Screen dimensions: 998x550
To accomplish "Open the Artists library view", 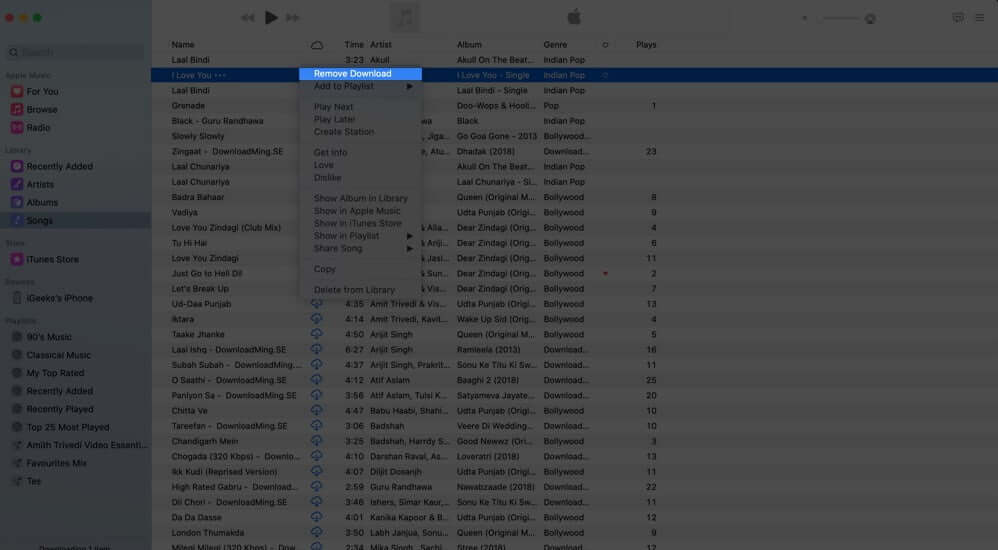I will point(39,184).
